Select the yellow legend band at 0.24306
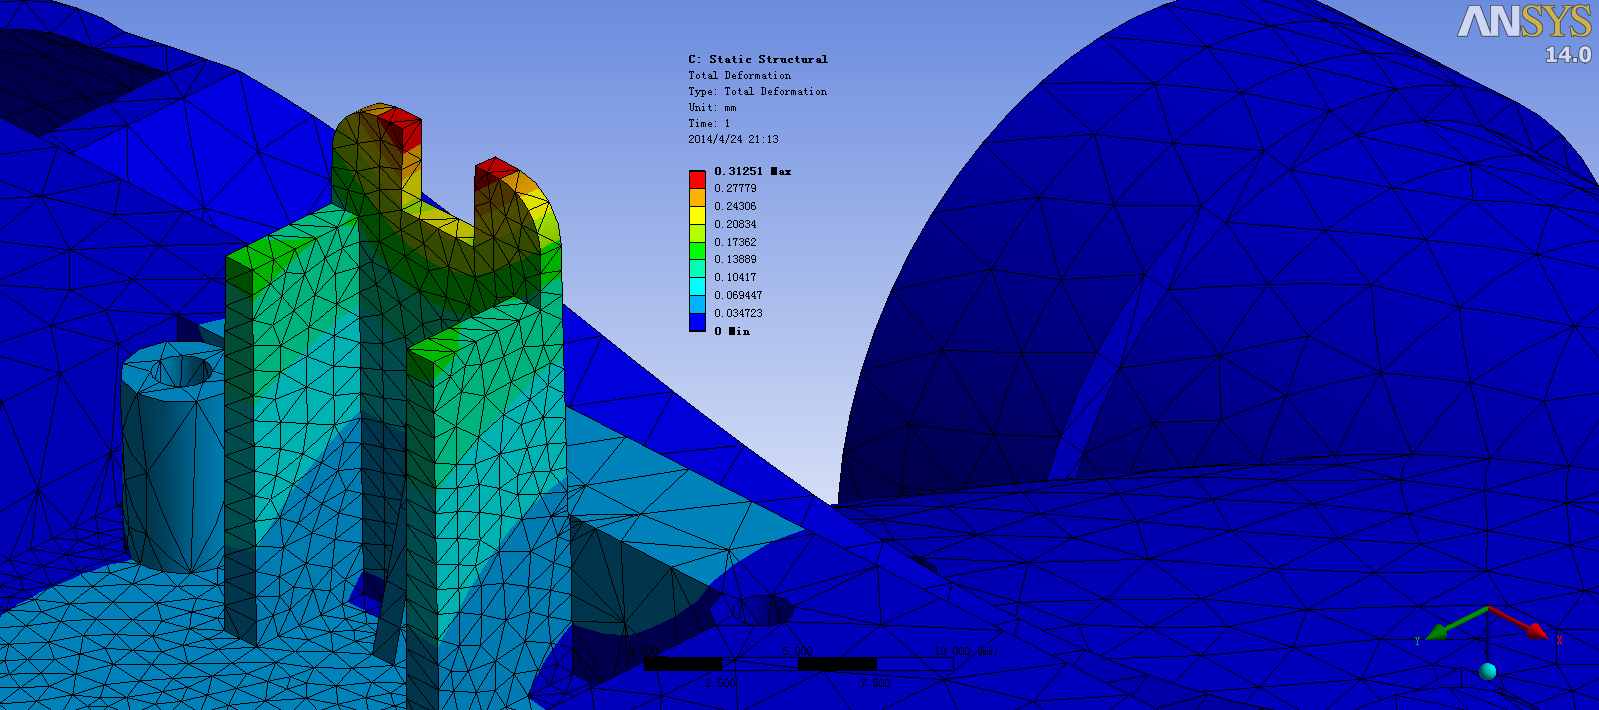The height and width of the screenshot is (710, 1599). click(697, 215)
